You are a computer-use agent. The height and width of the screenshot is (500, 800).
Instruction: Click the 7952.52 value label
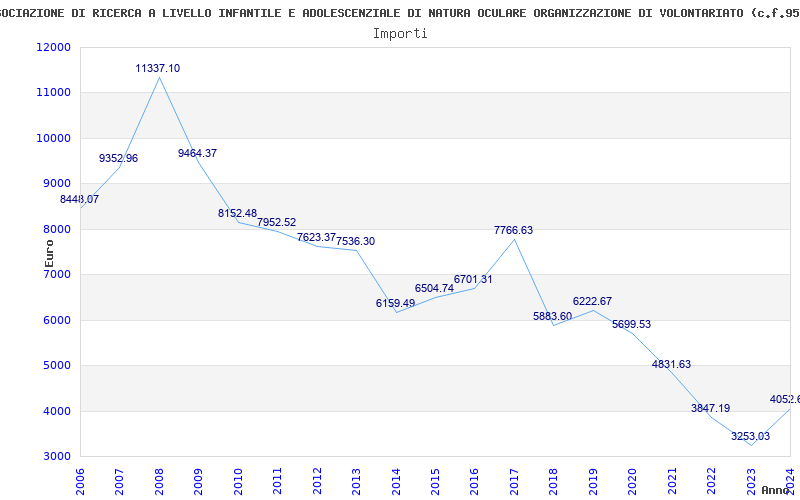(277, 222)
